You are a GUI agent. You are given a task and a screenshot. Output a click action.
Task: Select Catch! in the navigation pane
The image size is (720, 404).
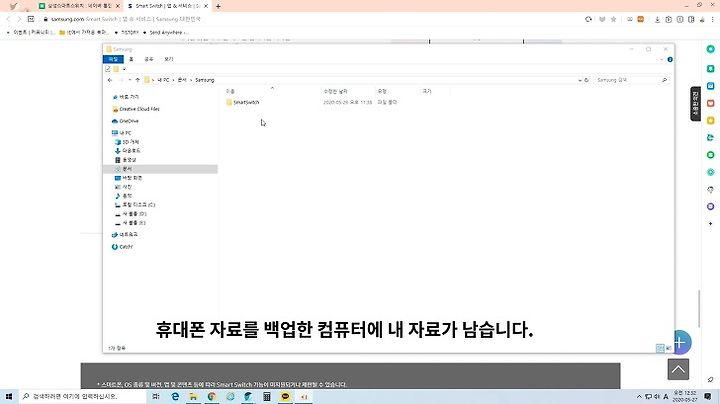point(123,247)
